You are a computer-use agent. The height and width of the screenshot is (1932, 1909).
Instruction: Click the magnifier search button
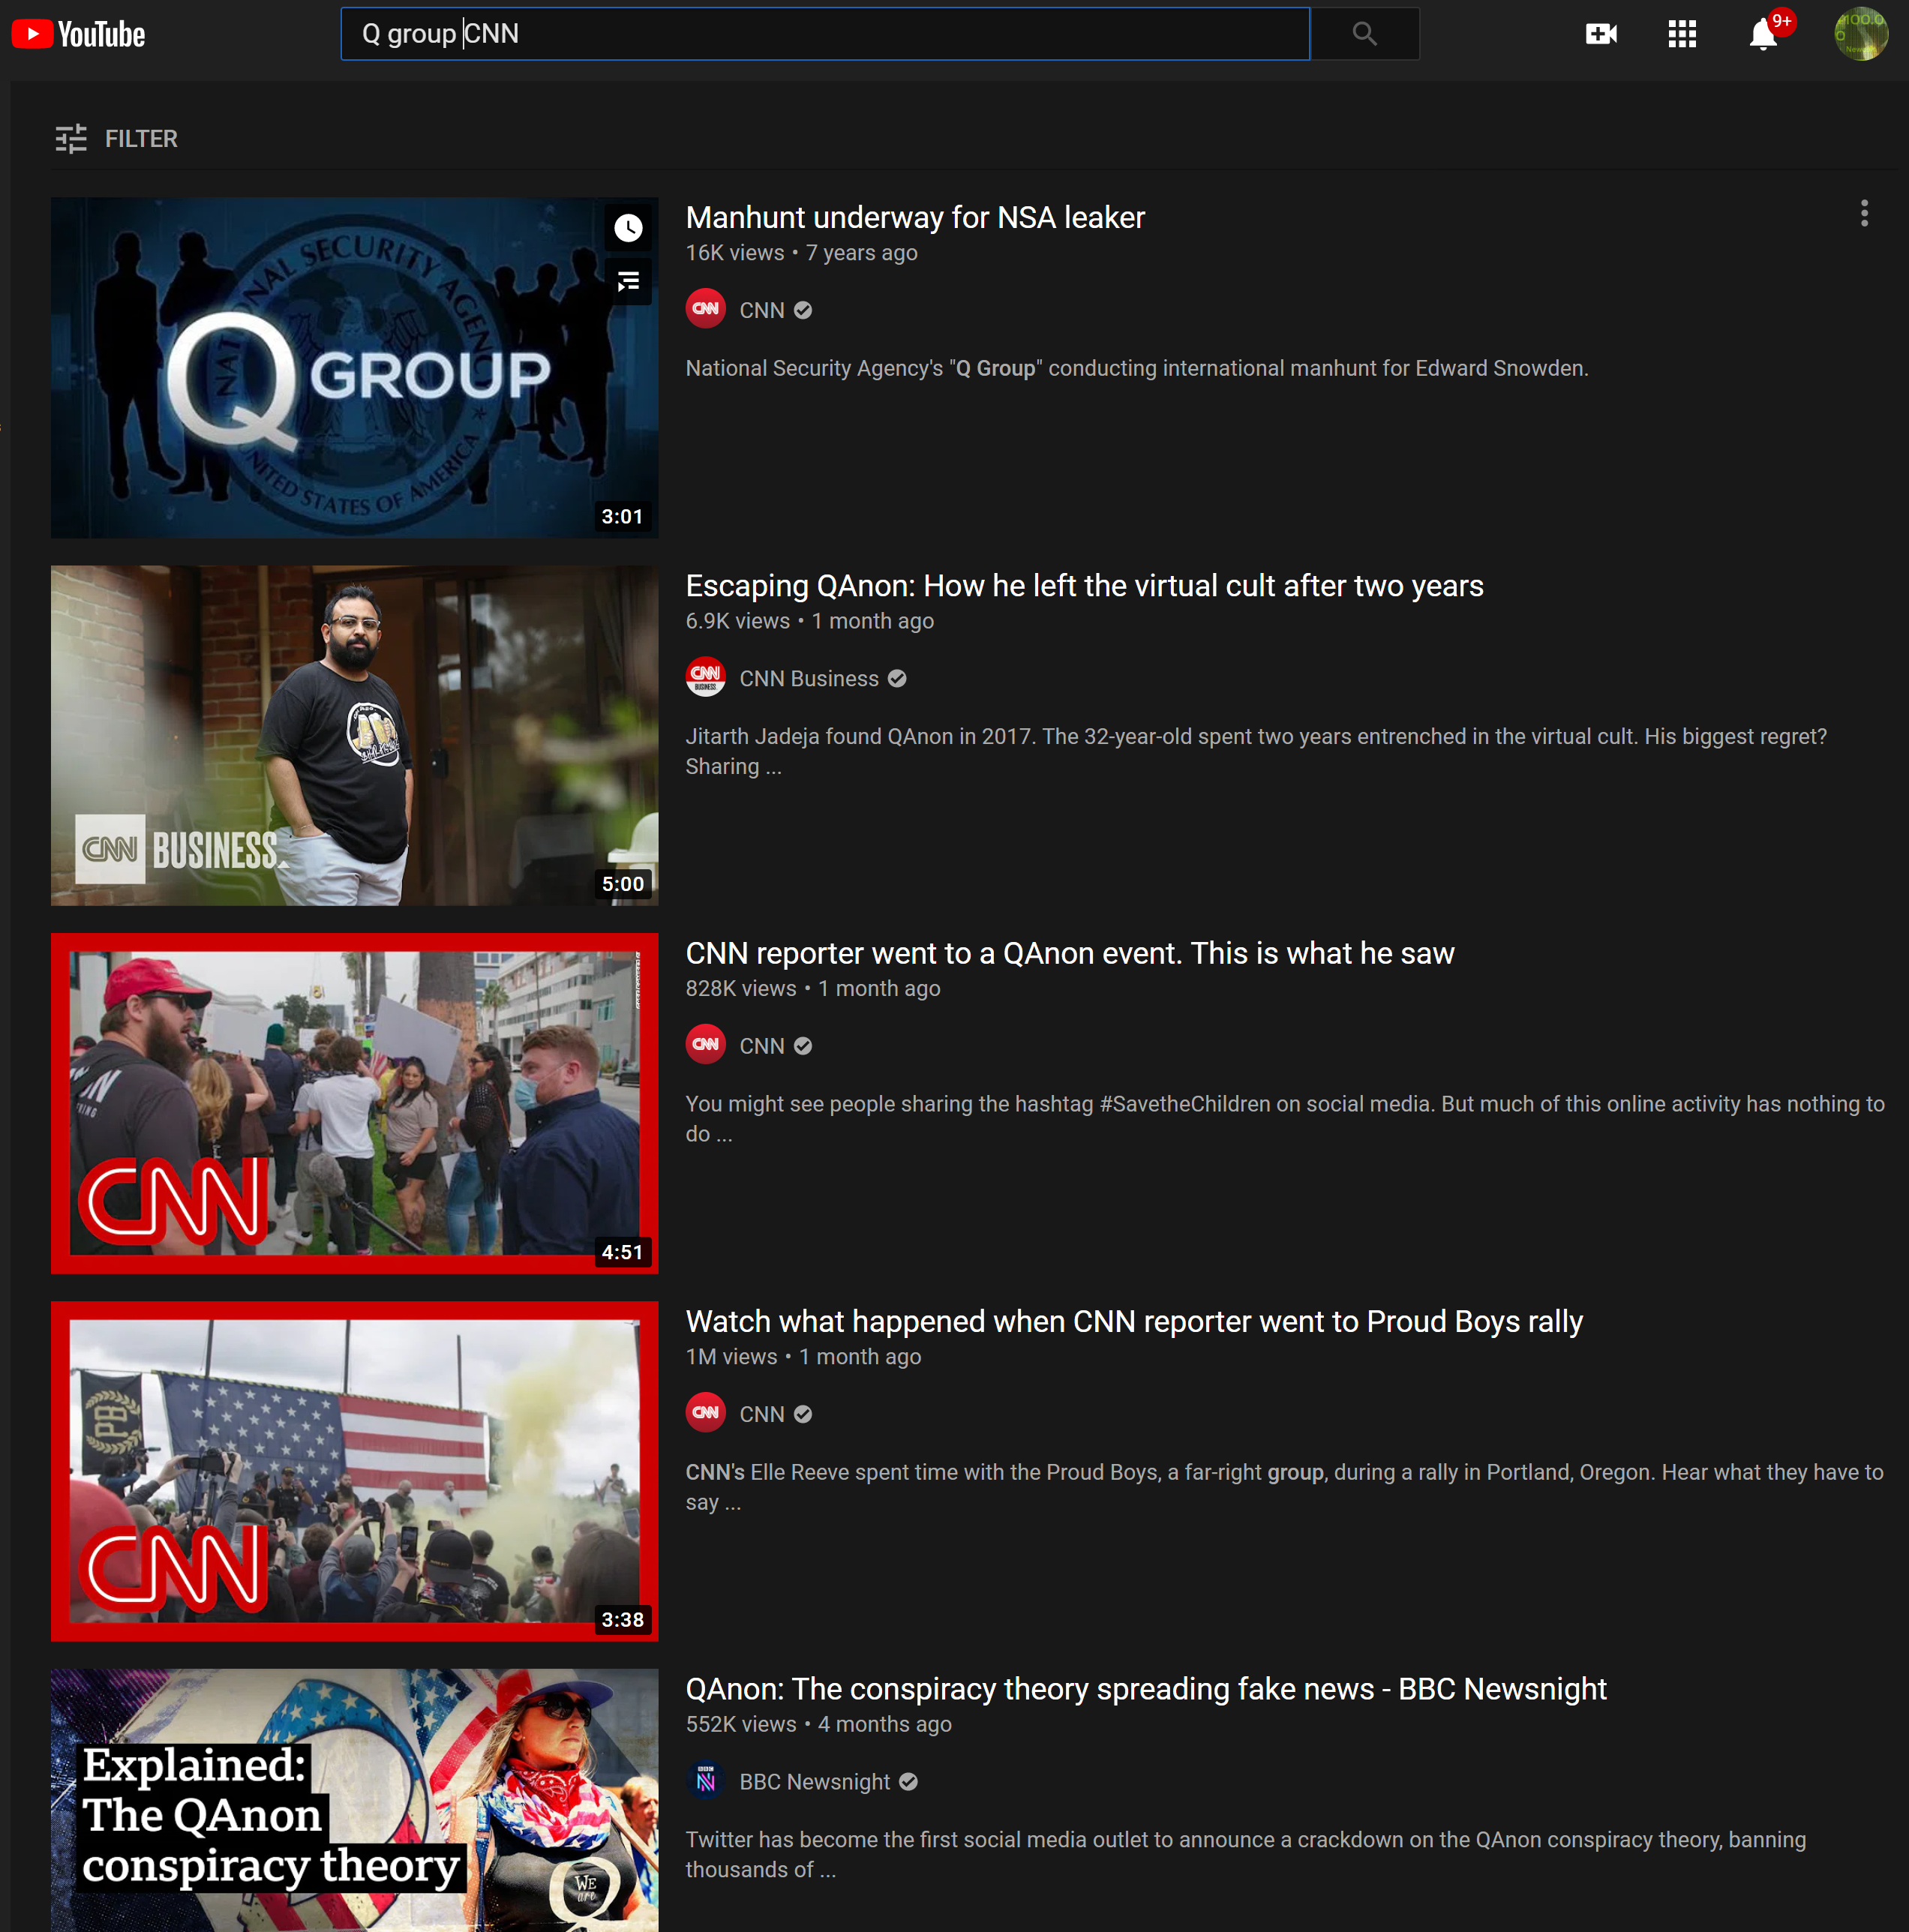(1364, 34)
